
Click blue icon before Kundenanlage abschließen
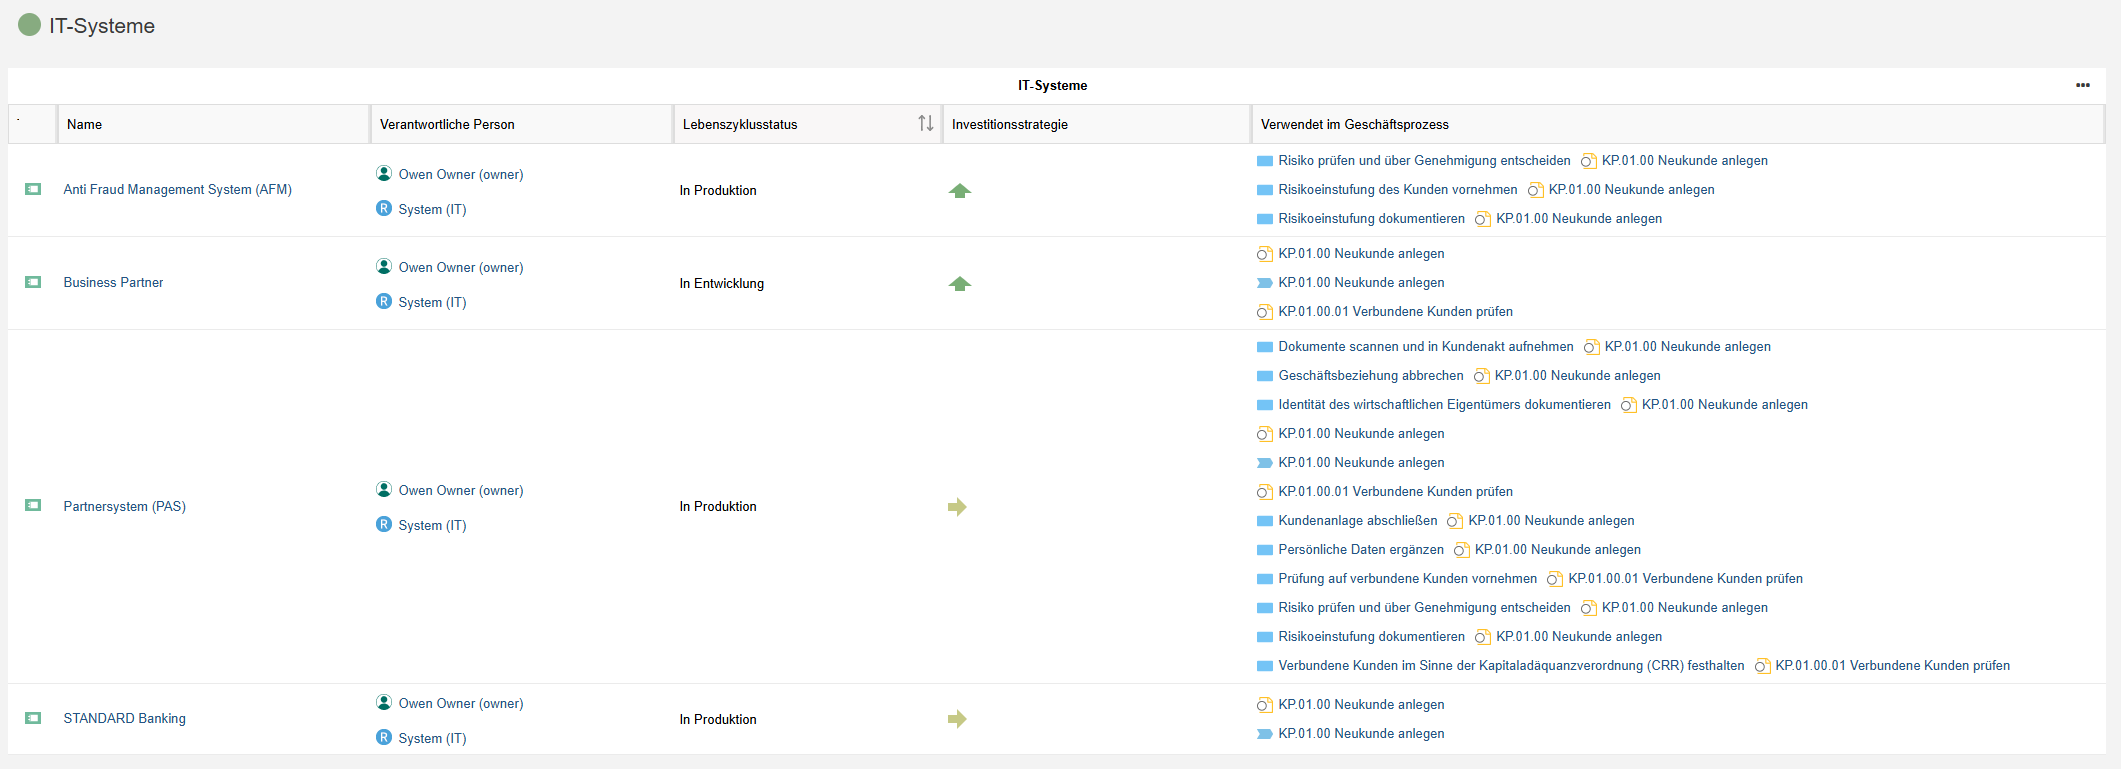[x=1265, y=521]
